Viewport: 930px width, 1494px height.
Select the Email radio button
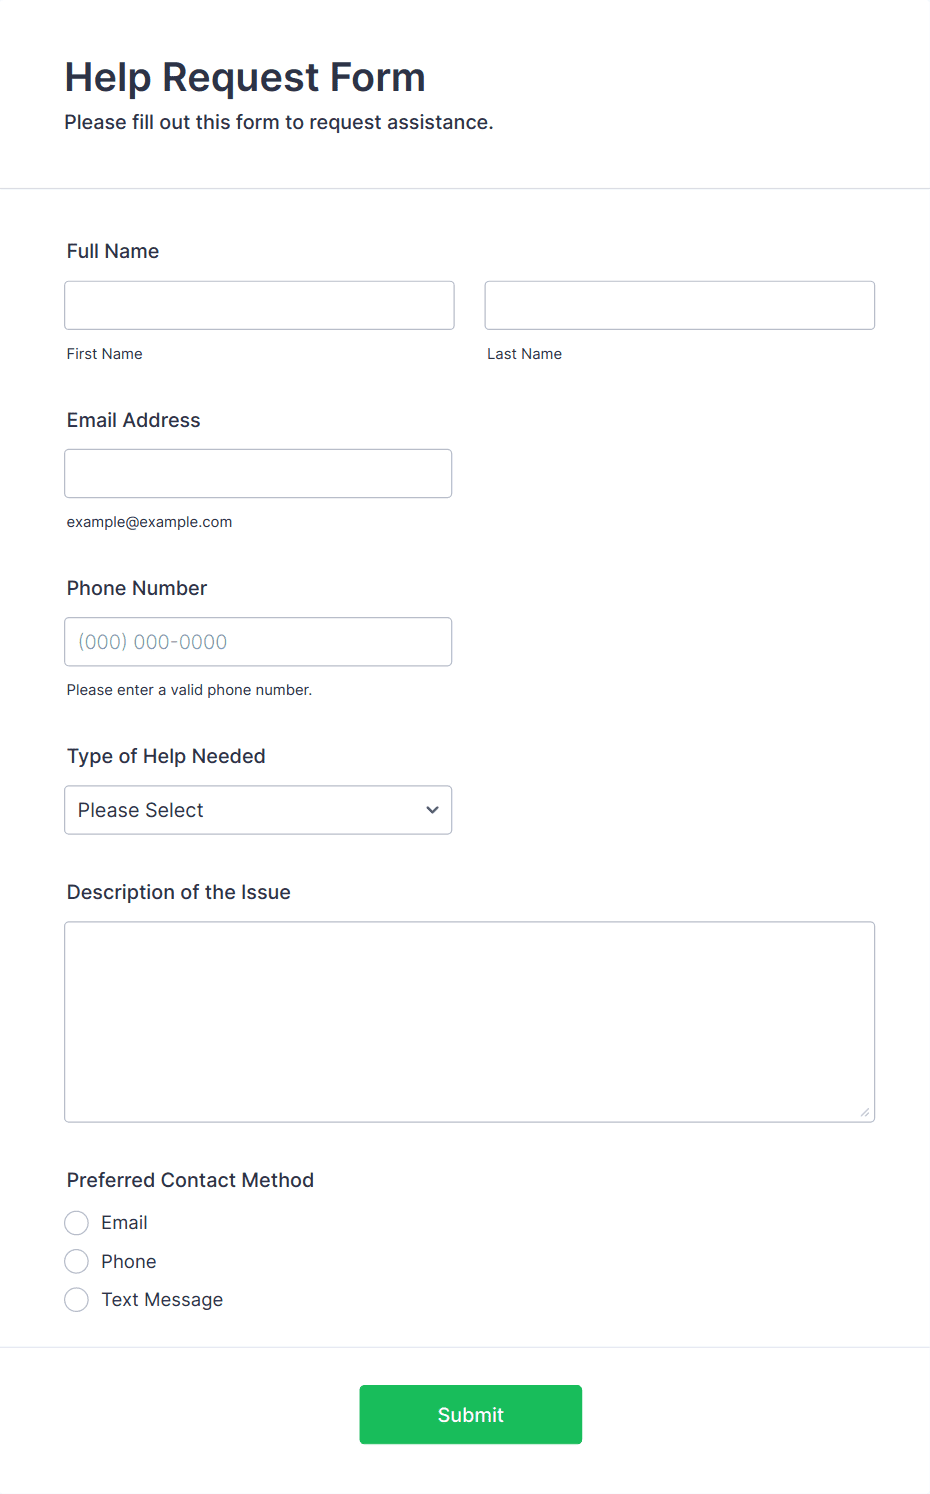pos(77,1223)
